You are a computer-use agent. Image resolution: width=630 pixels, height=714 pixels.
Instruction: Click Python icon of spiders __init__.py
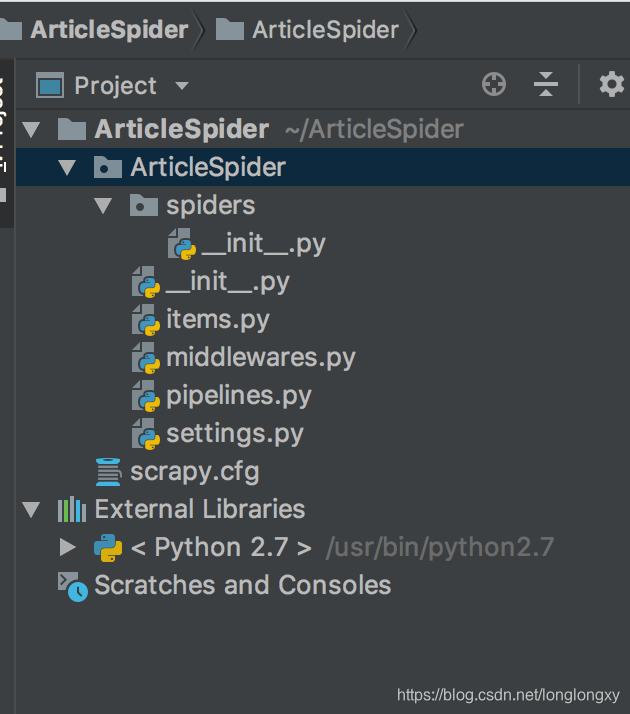point(182,244)
